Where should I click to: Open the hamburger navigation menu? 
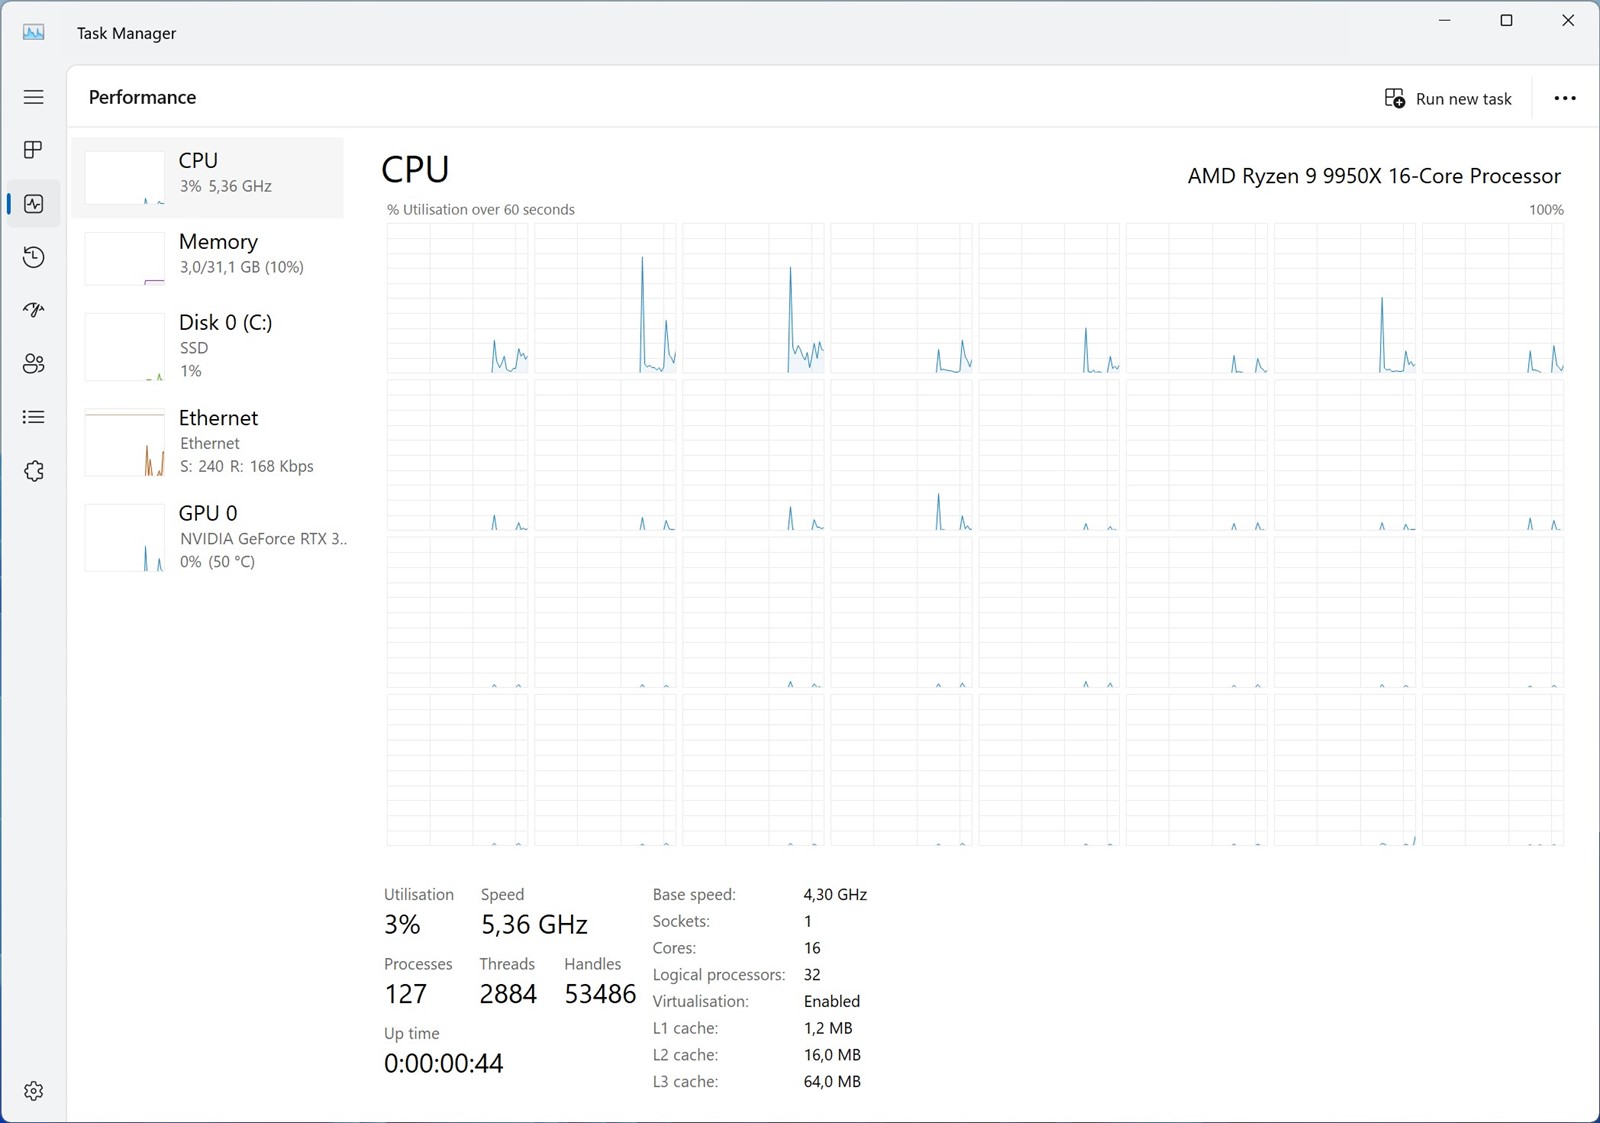[34, 97]
